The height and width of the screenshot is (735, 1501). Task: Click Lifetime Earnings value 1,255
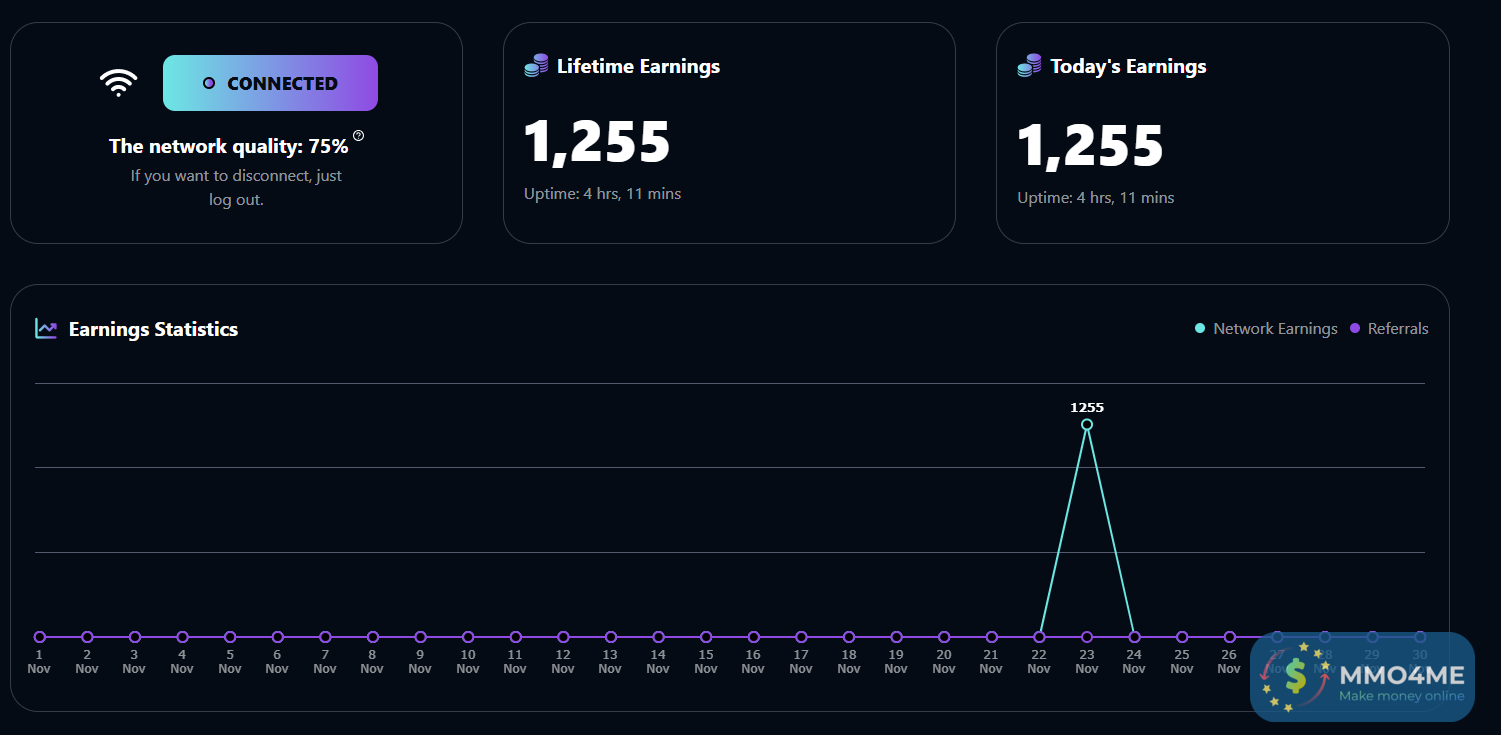[597, 141]
